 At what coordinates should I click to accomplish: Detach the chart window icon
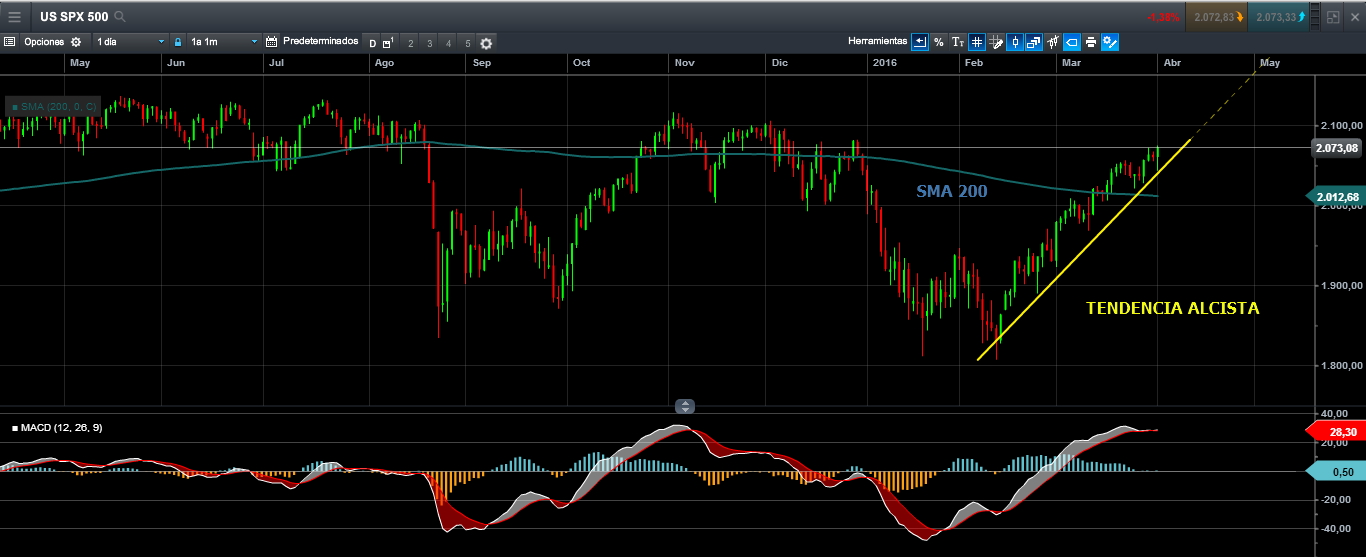point(1332,17)
